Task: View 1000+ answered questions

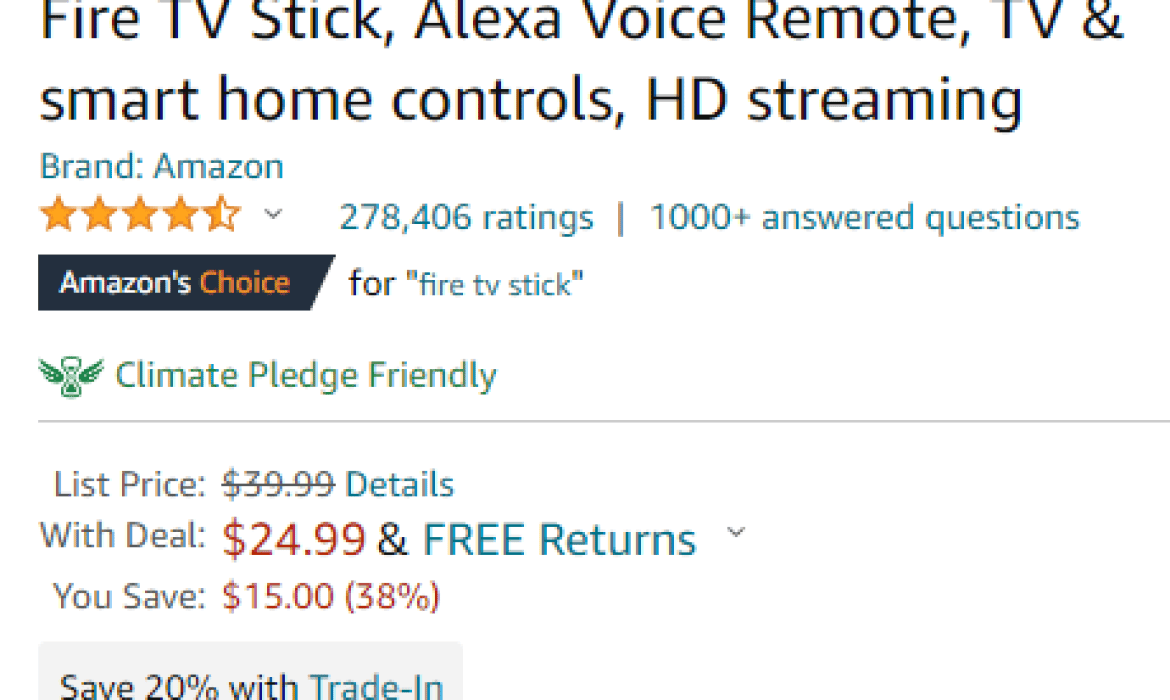Action: pyautogui.click(x=865, y=218)
